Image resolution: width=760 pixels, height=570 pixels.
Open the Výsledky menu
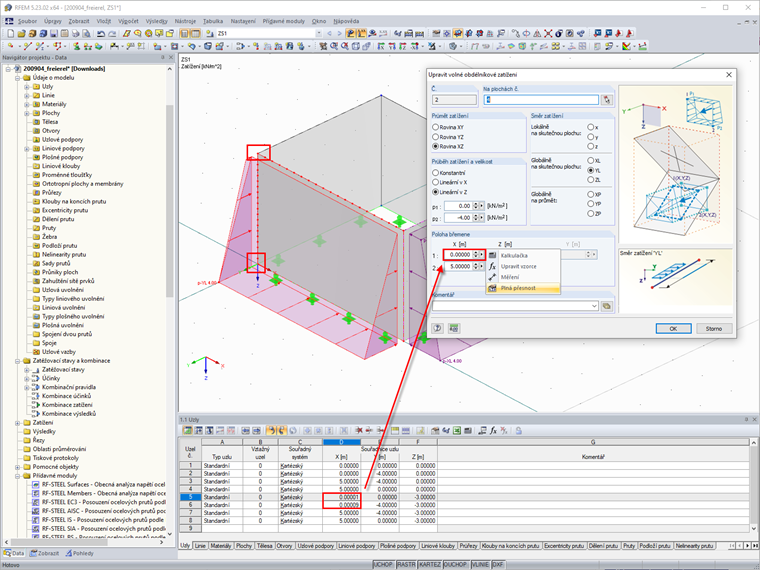coord(157,21)
